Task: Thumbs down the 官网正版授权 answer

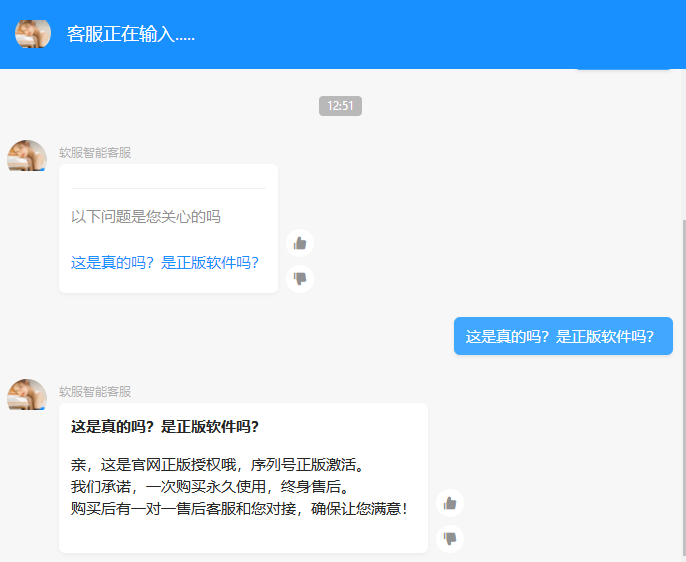Action: point(450,538)
